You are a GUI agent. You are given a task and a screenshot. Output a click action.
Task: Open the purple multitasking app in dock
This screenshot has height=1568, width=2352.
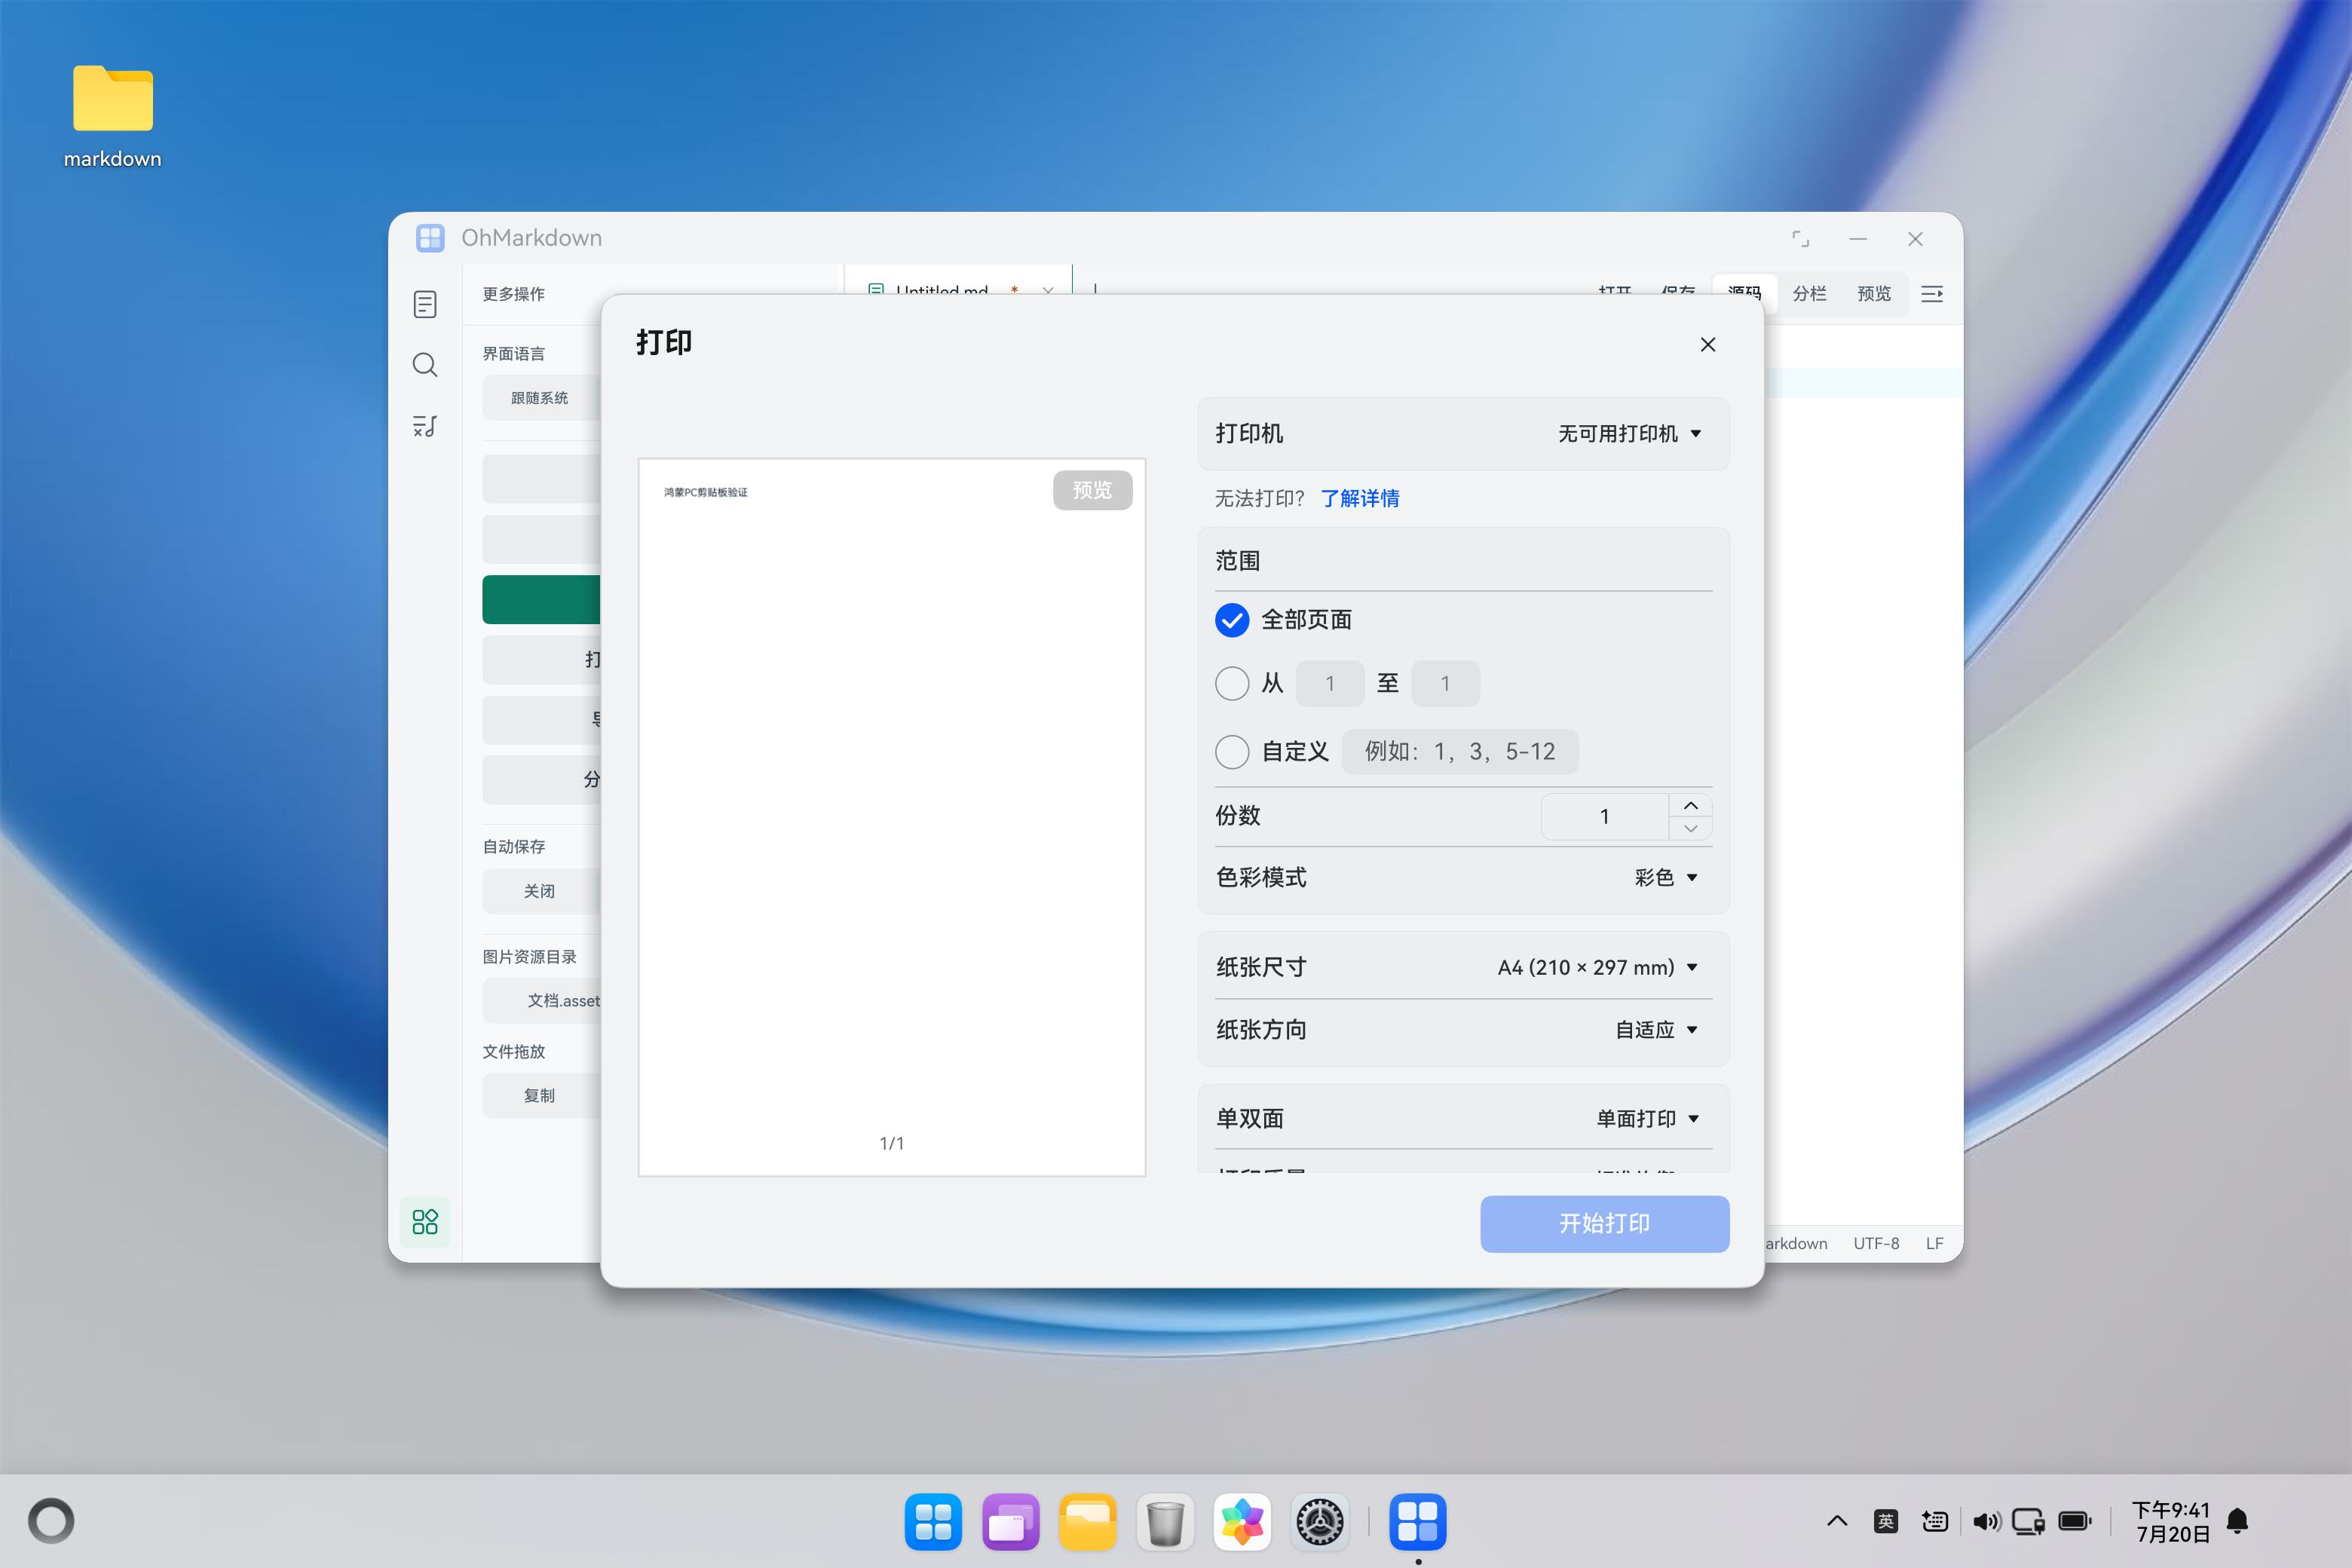1010,1522
